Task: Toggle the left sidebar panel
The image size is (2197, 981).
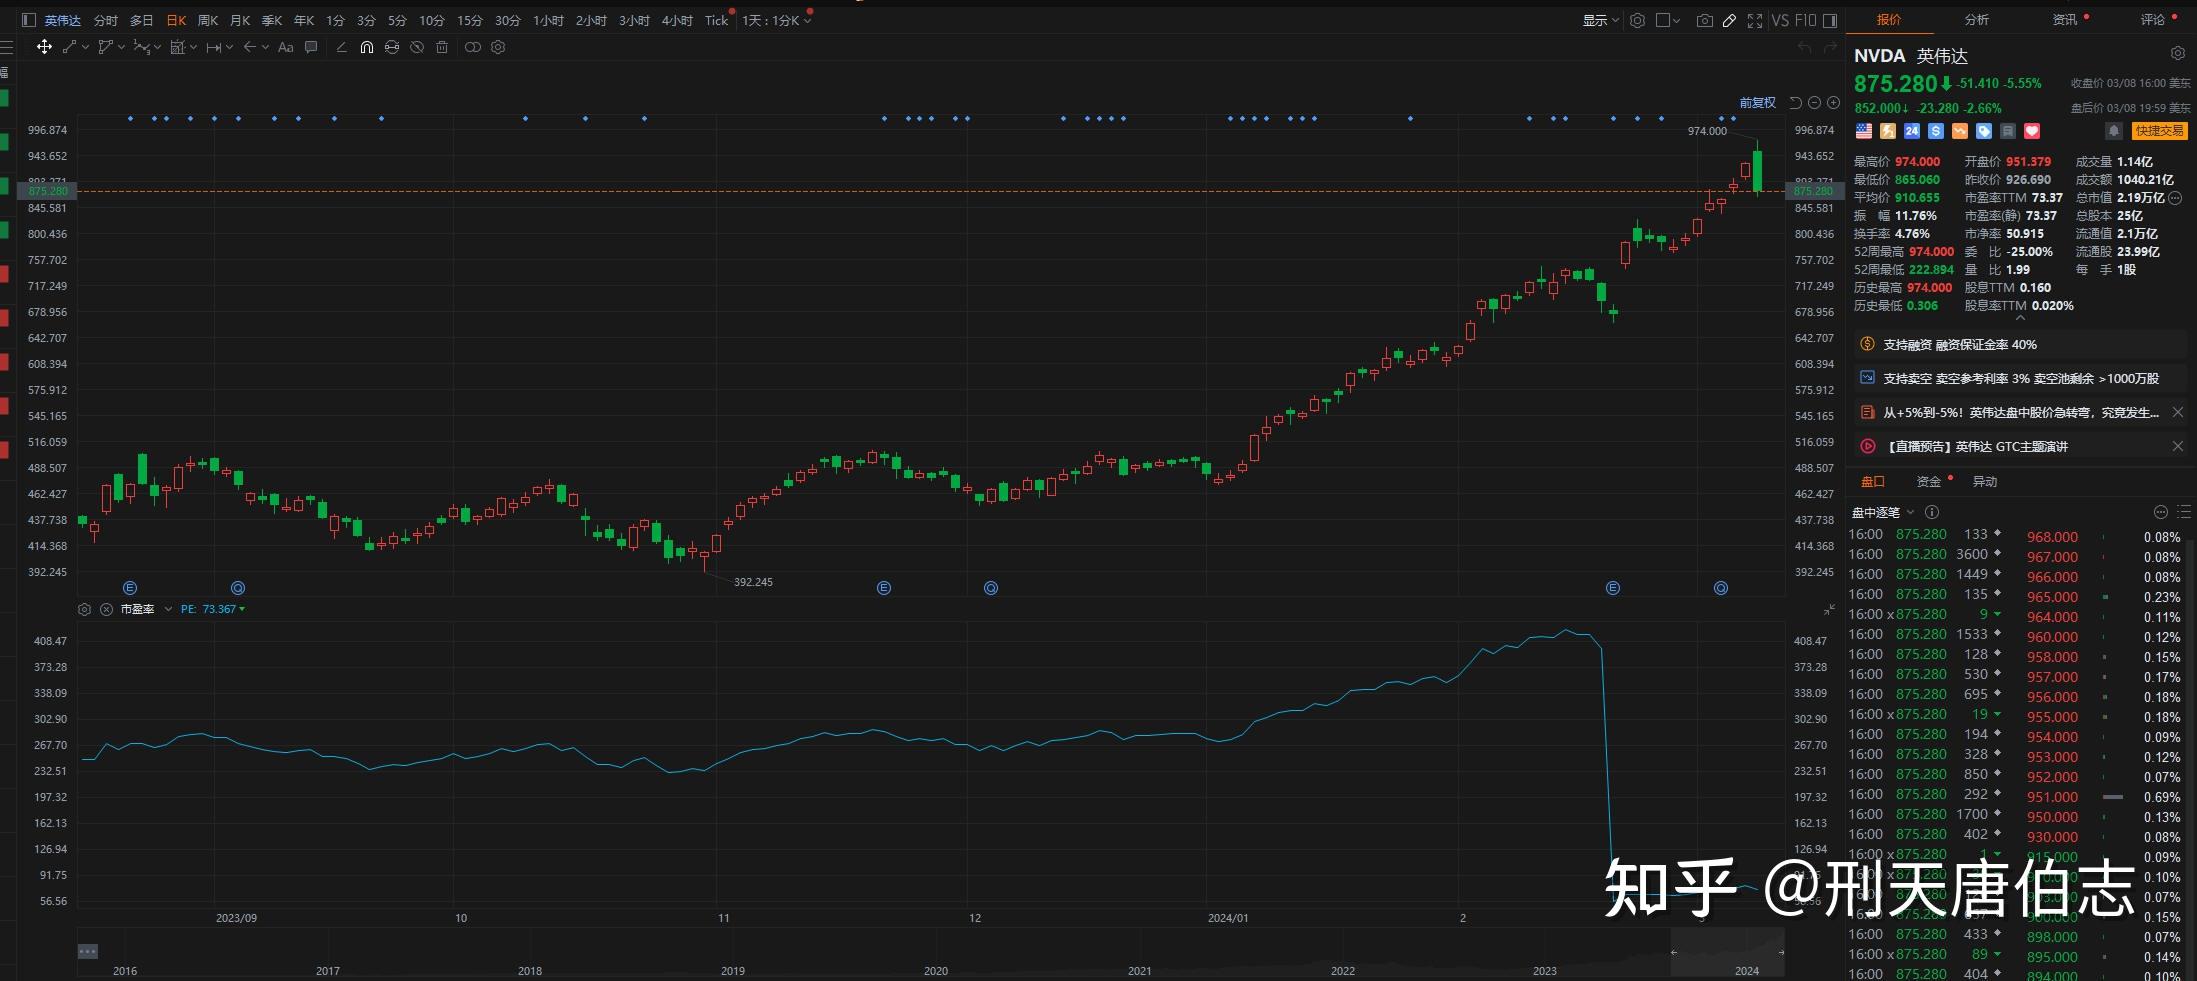Action: click(x=28, y=20)
